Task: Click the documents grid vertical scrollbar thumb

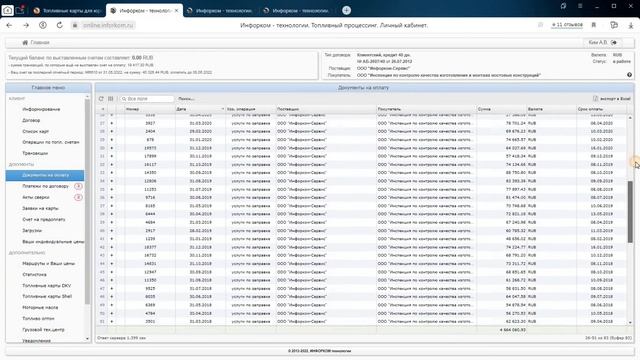Action: pos(630,211)
